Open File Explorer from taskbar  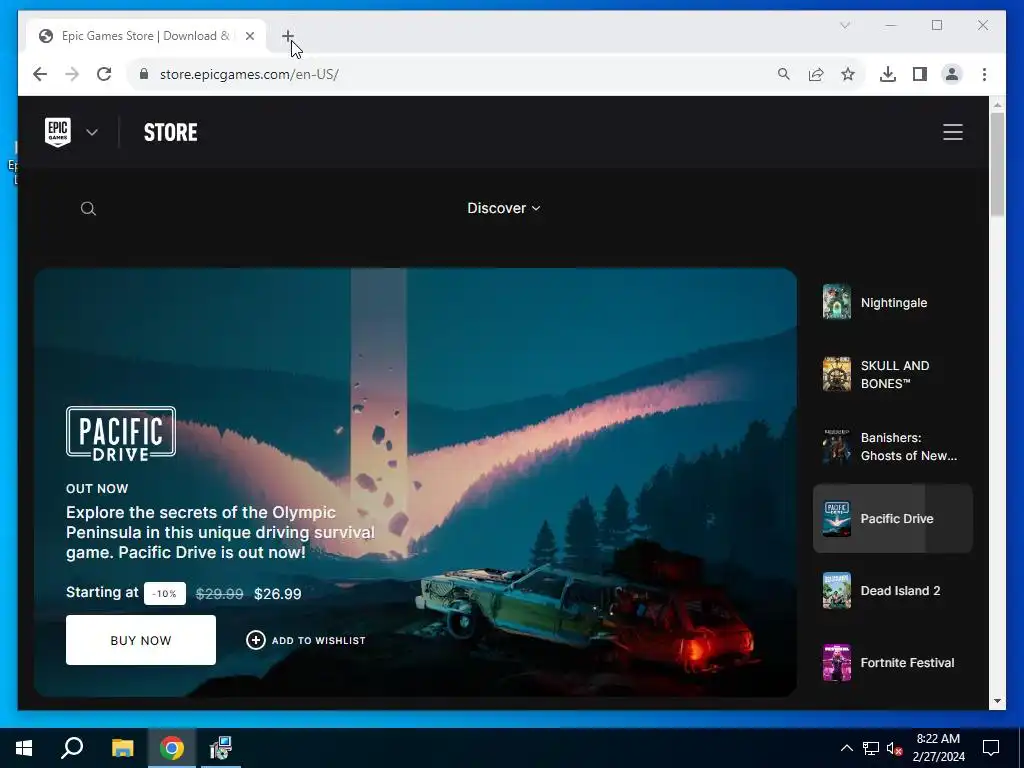click(x=122, y=748)
